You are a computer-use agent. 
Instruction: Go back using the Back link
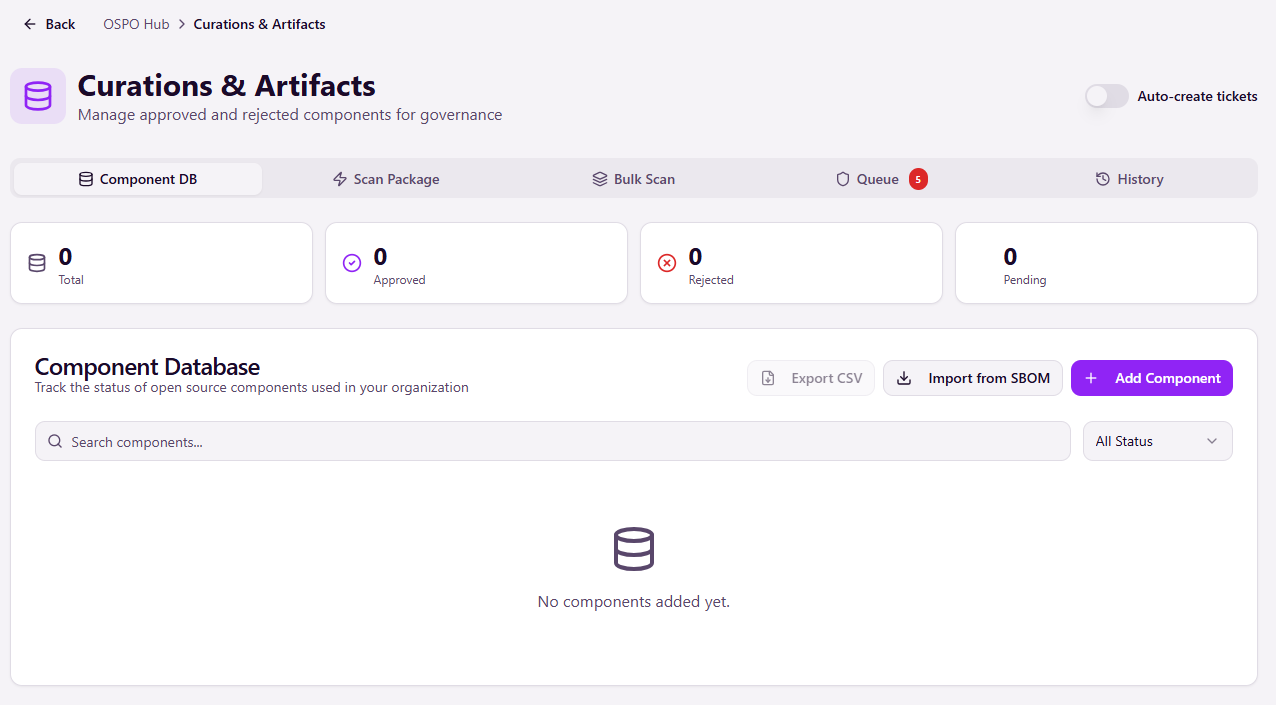pyautogui.click(x=49, y=24)
